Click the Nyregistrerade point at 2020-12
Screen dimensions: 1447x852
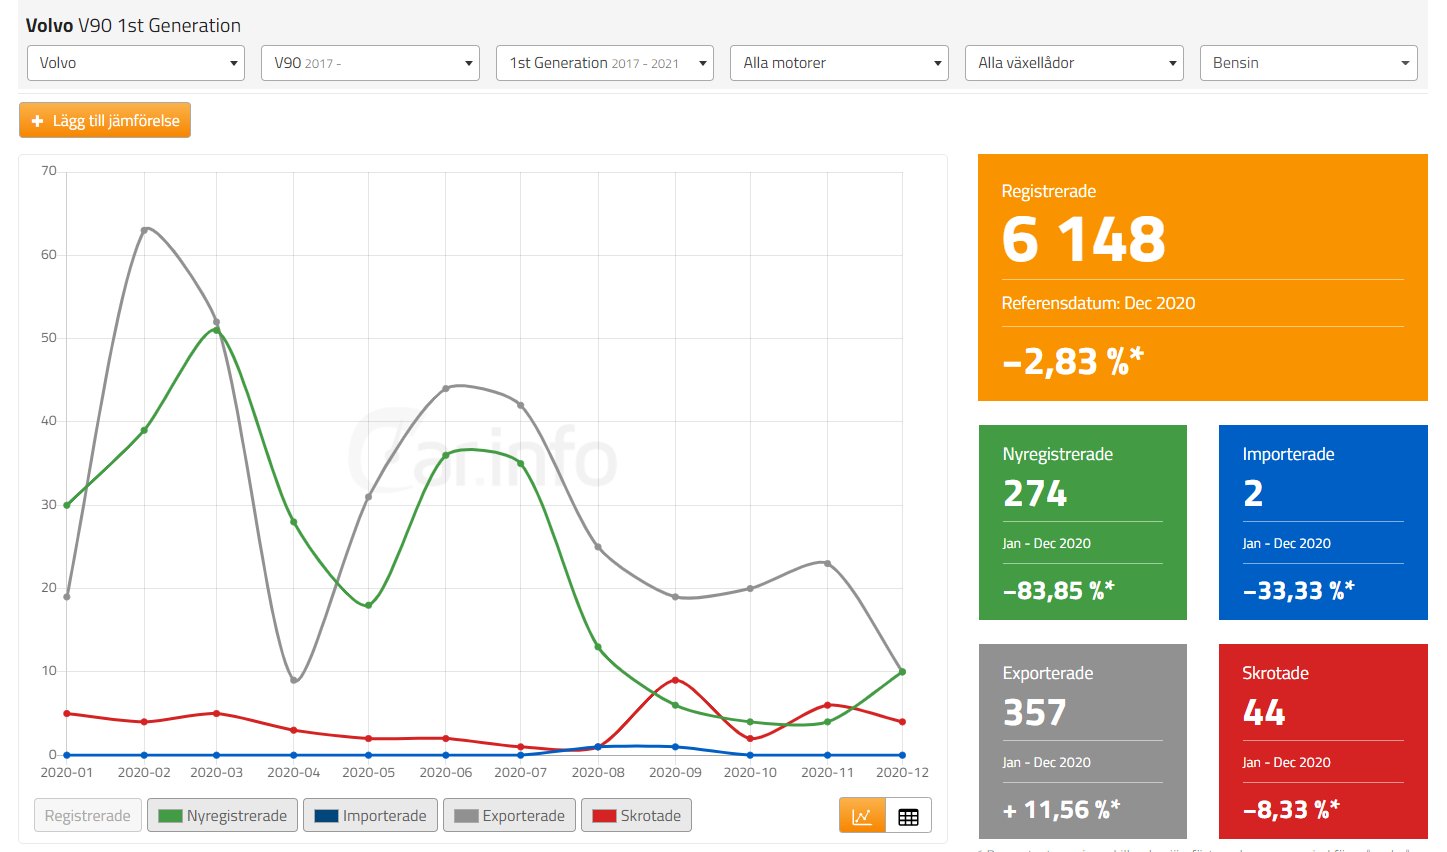click(x=902, y=672)
